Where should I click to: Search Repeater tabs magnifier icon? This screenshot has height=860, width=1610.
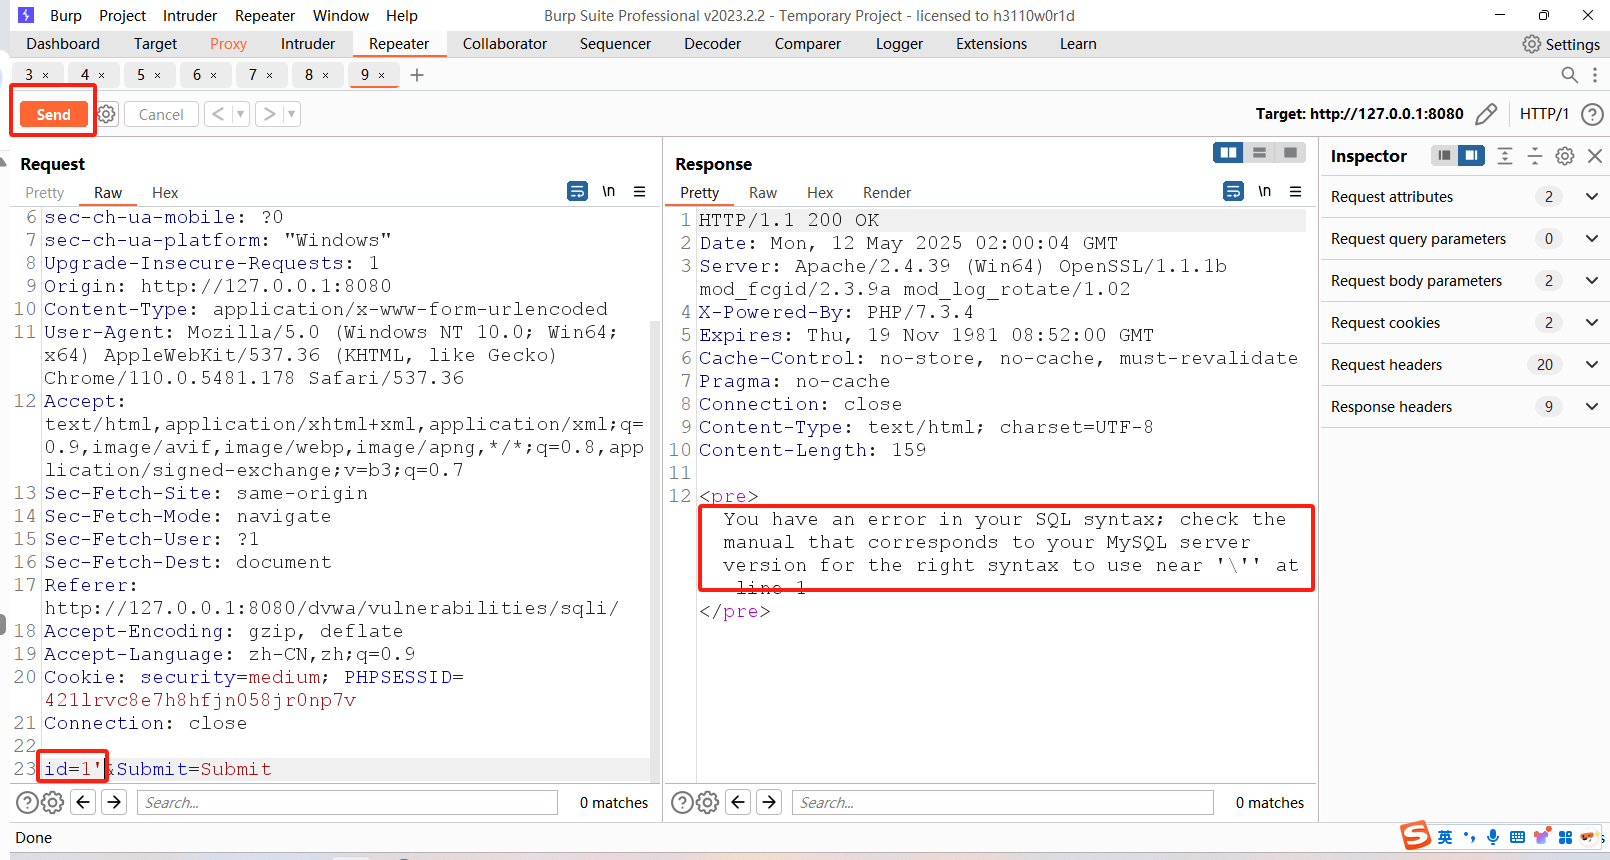(1570, 75)
